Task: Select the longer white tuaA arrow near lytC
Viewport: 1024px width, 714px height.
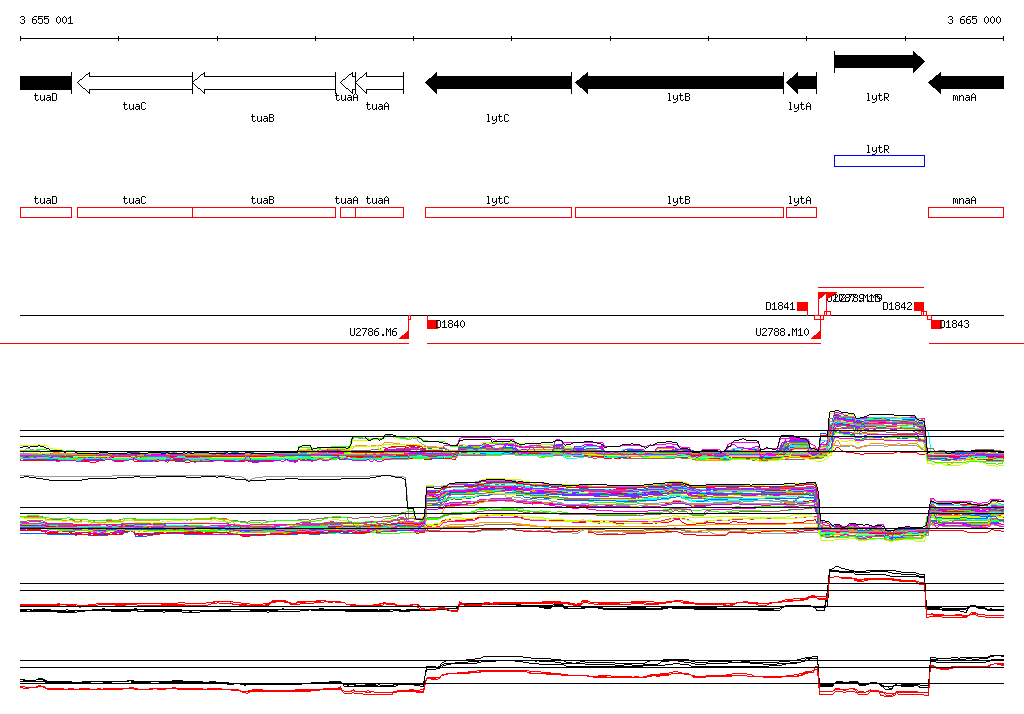Action: 379,83
